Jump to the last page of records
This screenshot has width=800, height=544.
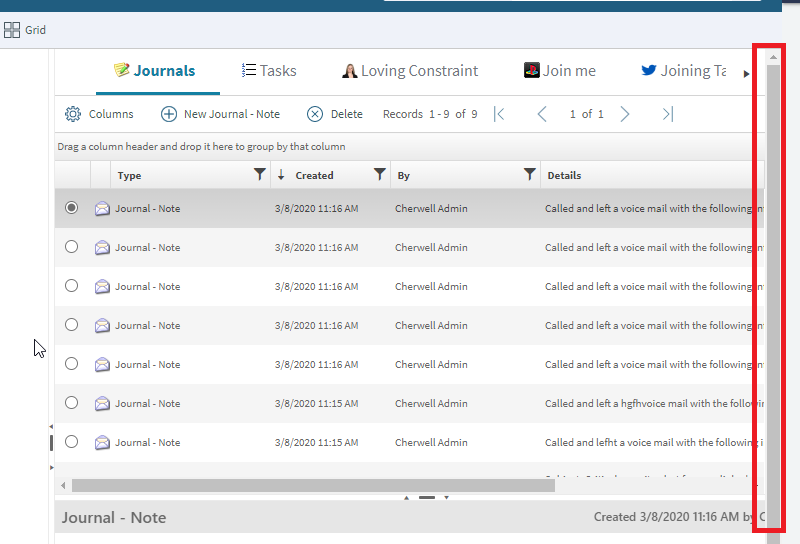667,114
